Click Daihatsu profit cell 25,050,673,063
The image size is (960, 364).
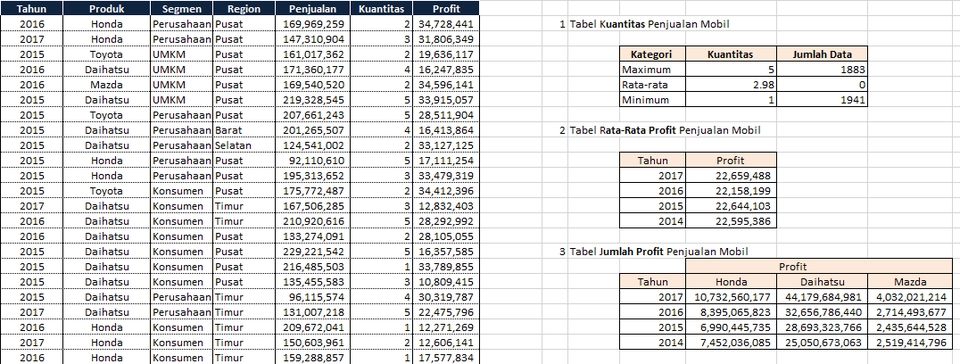click(x=822, y=343)
